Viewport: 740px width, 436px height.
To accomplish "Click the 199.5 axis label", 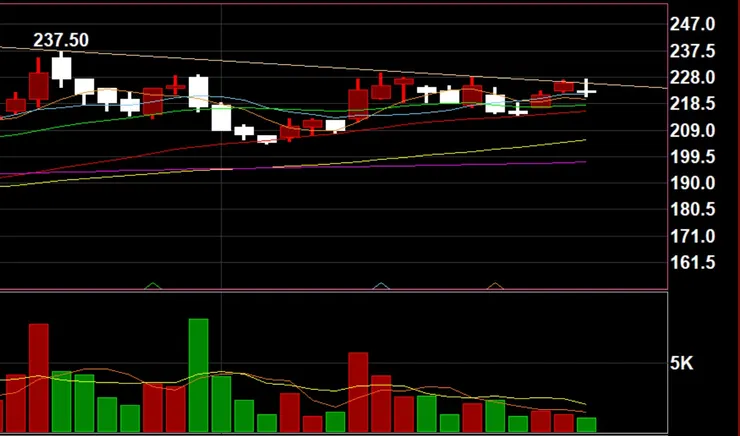I will (x=692, y=157).
